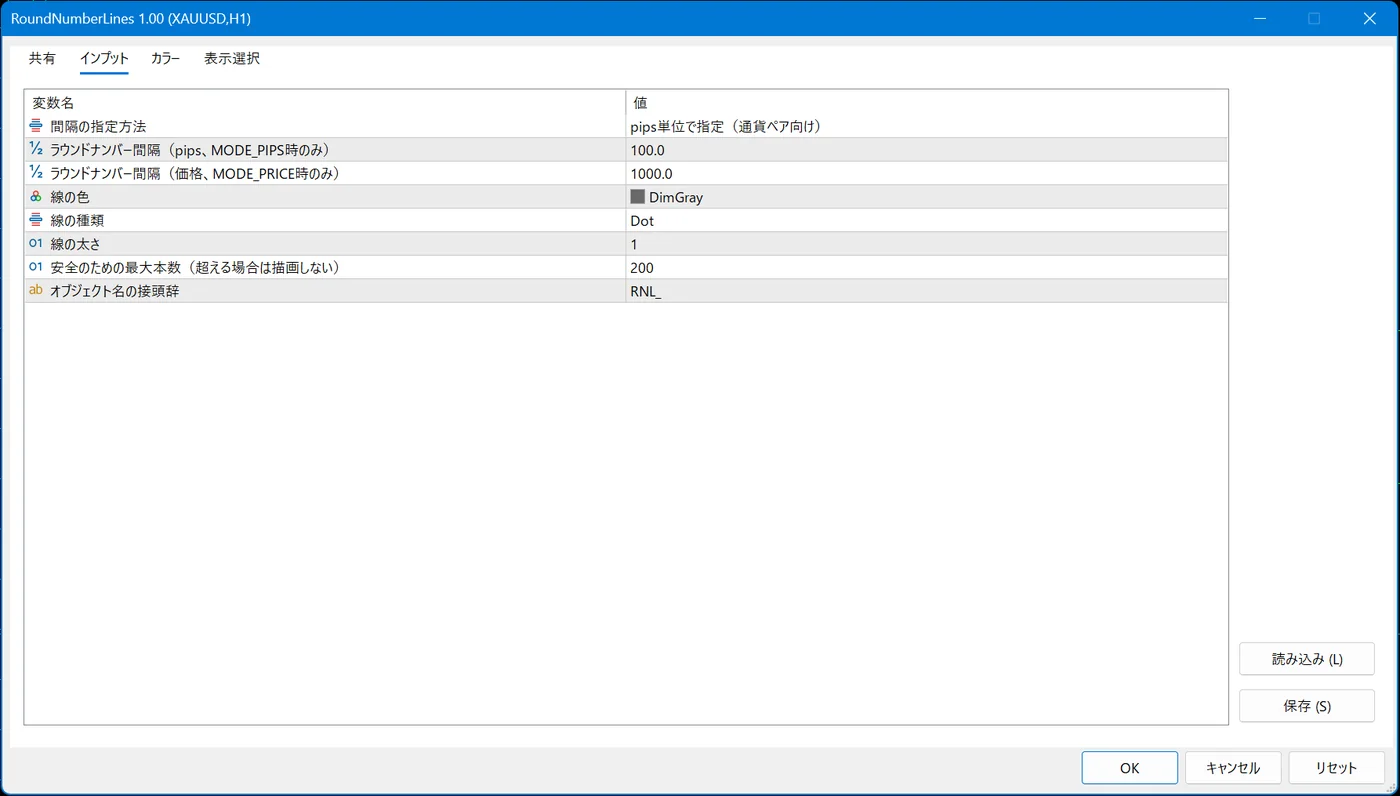Click the 保存 (S) button
Image resolution: width=1400 pixels, height=796 pixels.
[1307, 706]
